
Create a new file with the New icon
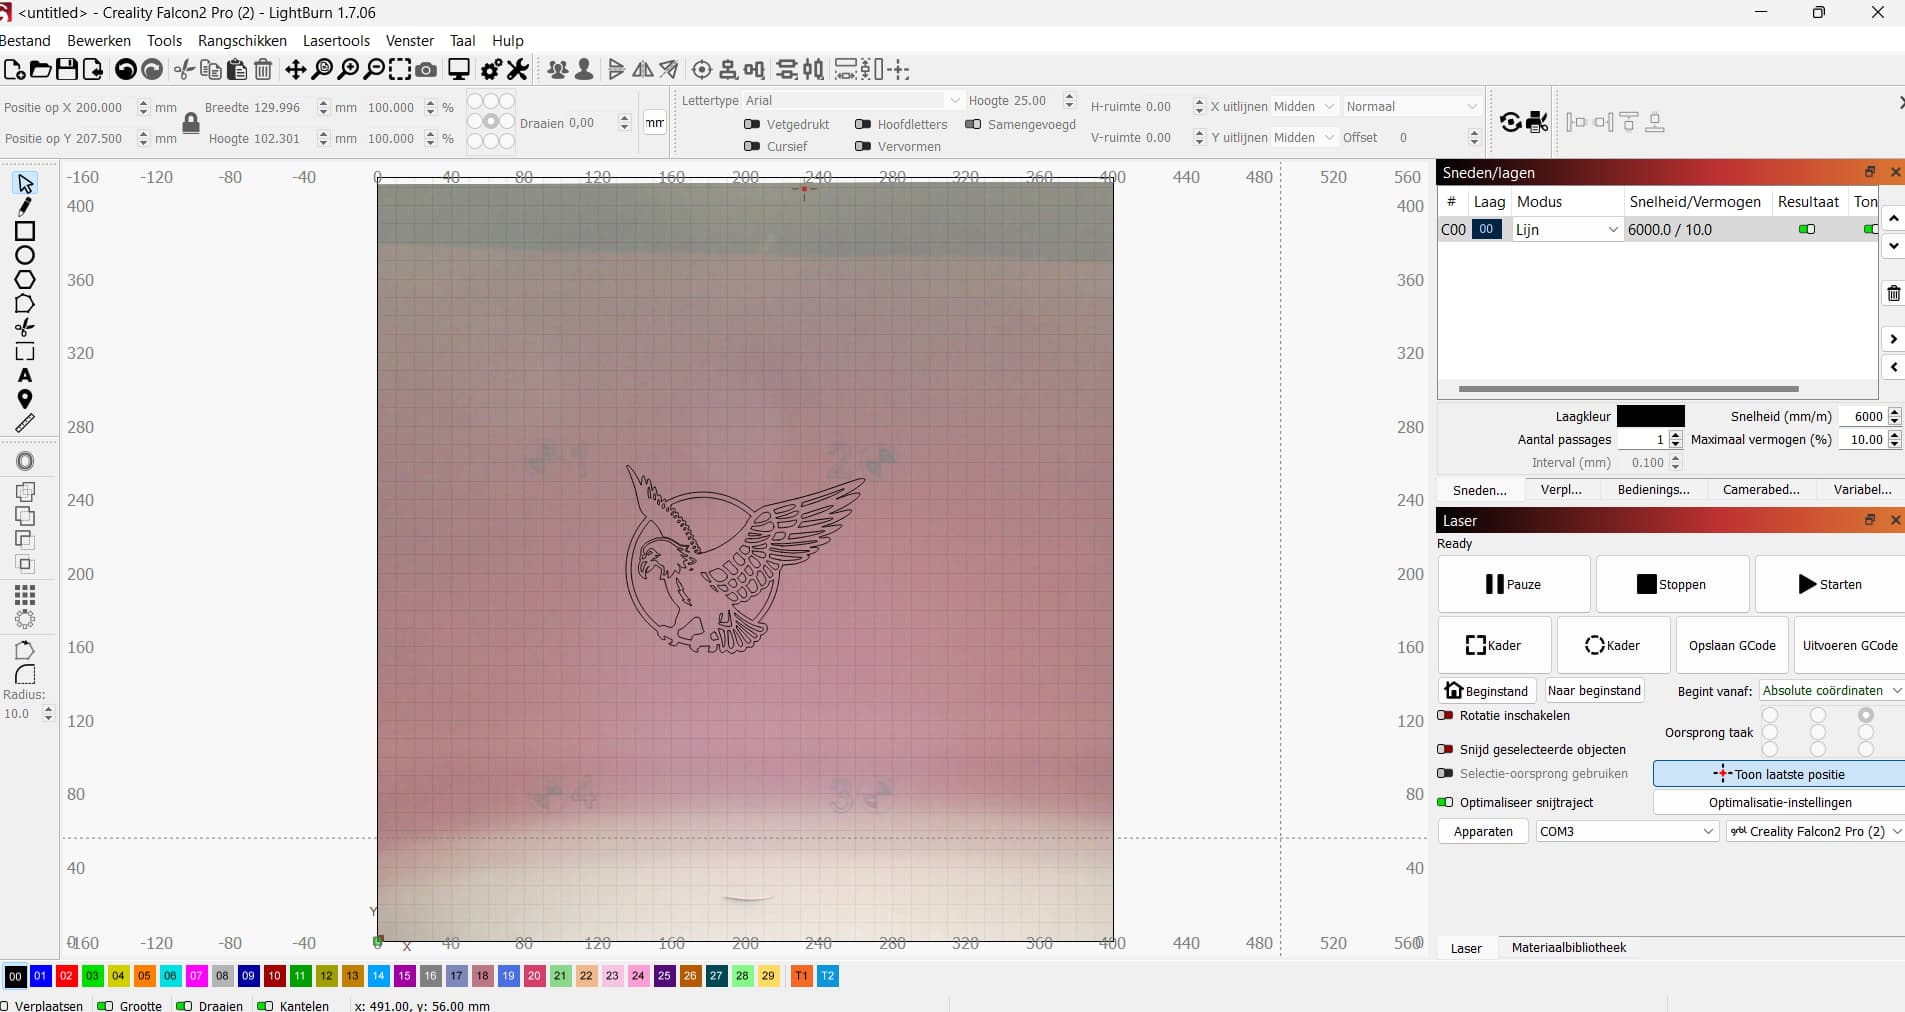[14, 69]
